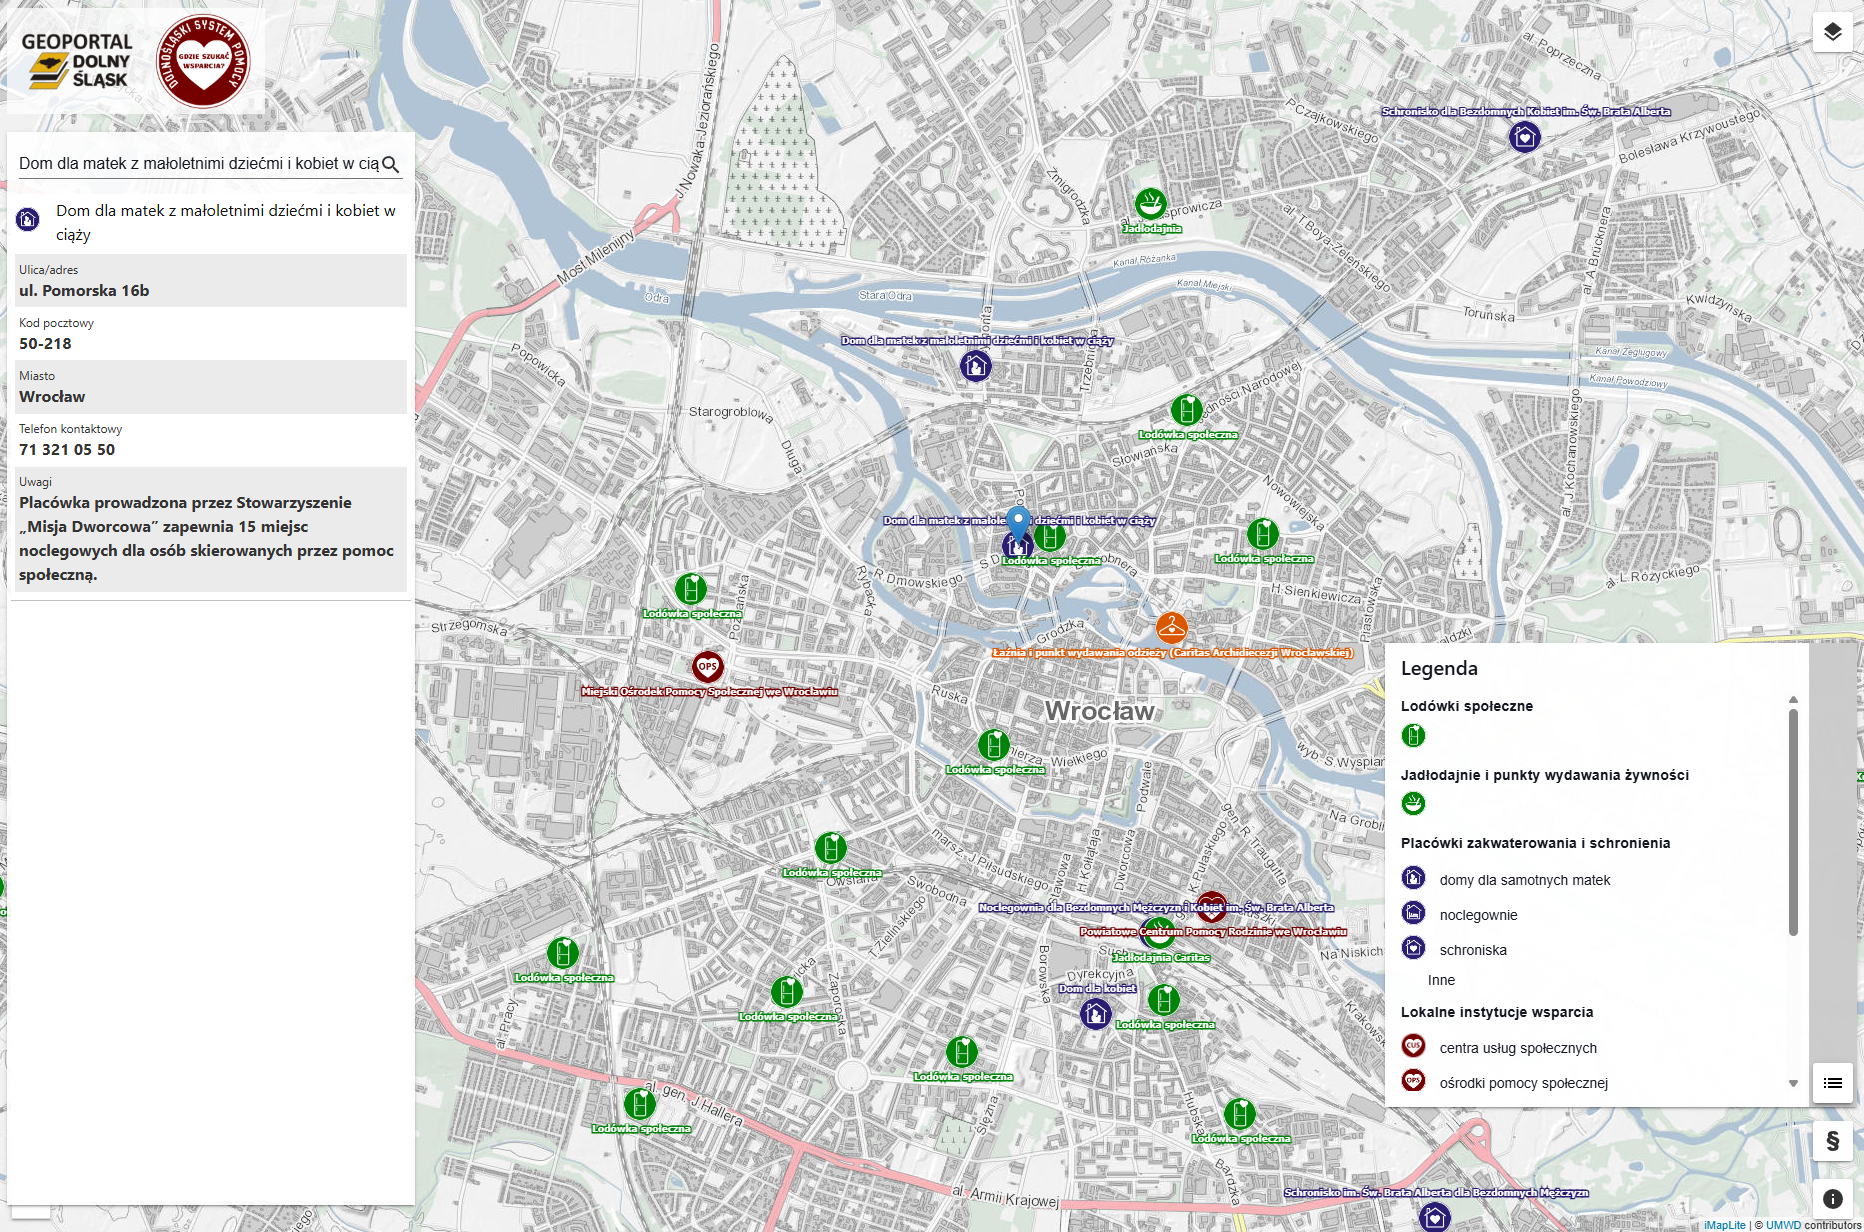Click the city value 'Wrocław' in panel
Screen dimensions: 1864x1232
[x=52, y=397]
